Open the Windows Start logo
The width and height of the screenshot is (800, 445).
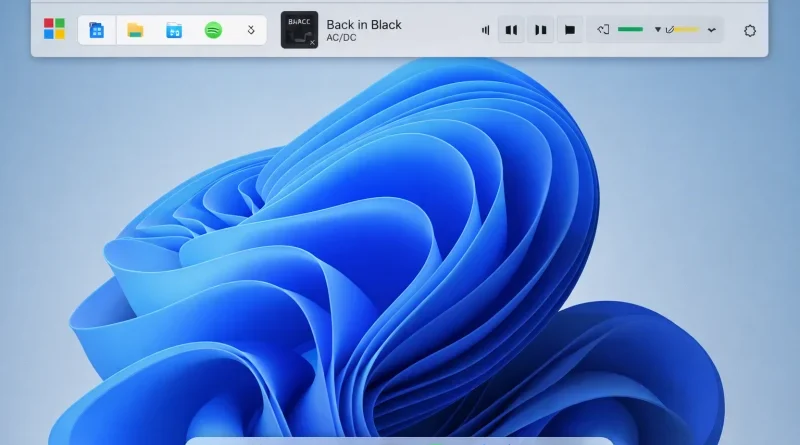tap(54, 29)
